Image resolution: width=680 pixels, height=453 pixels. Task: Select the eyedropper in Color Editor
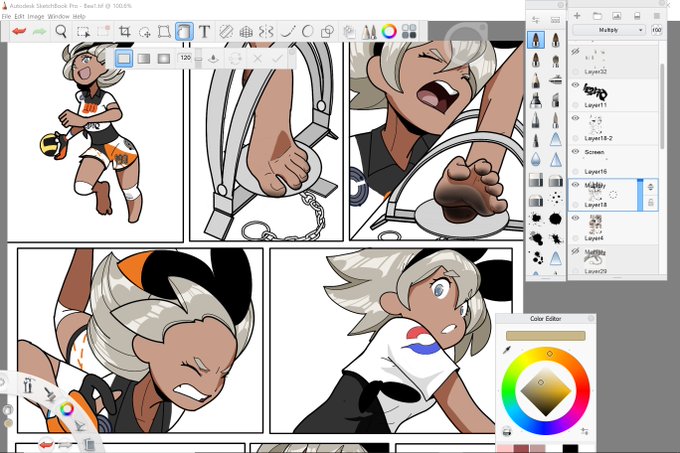click(506, 350)
